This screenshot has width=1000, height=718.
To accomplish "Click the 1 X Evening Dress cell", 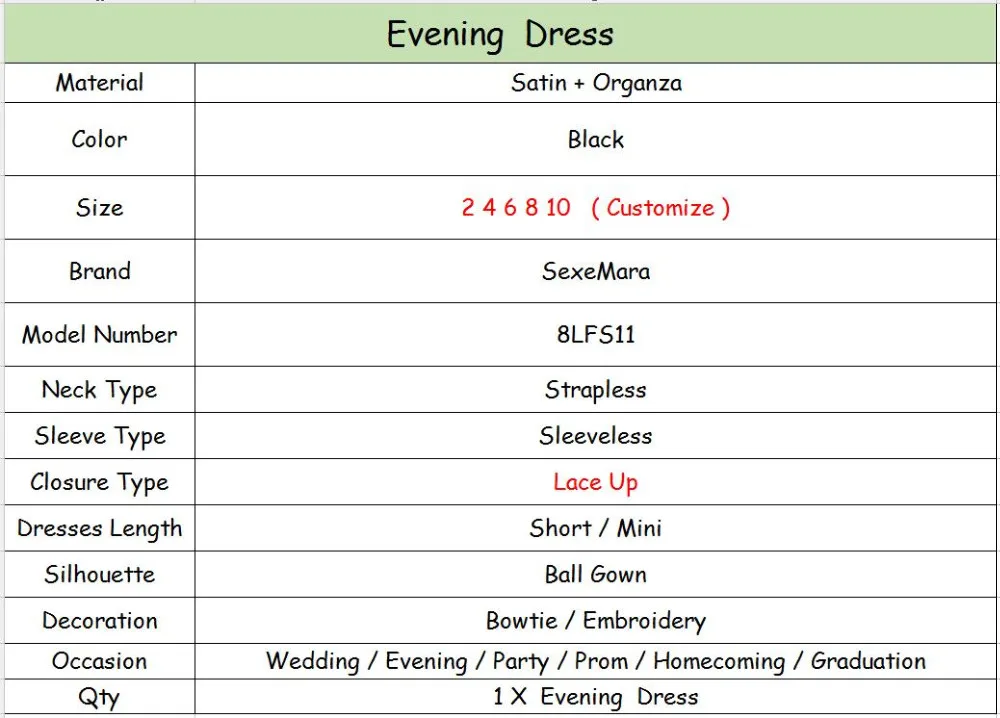I will point(596,696).
